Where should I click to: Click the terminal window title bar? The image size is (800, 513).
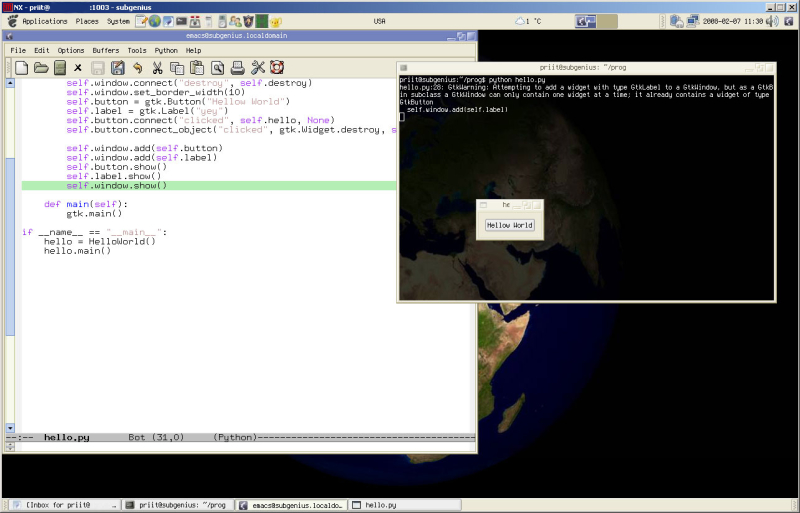586,67
